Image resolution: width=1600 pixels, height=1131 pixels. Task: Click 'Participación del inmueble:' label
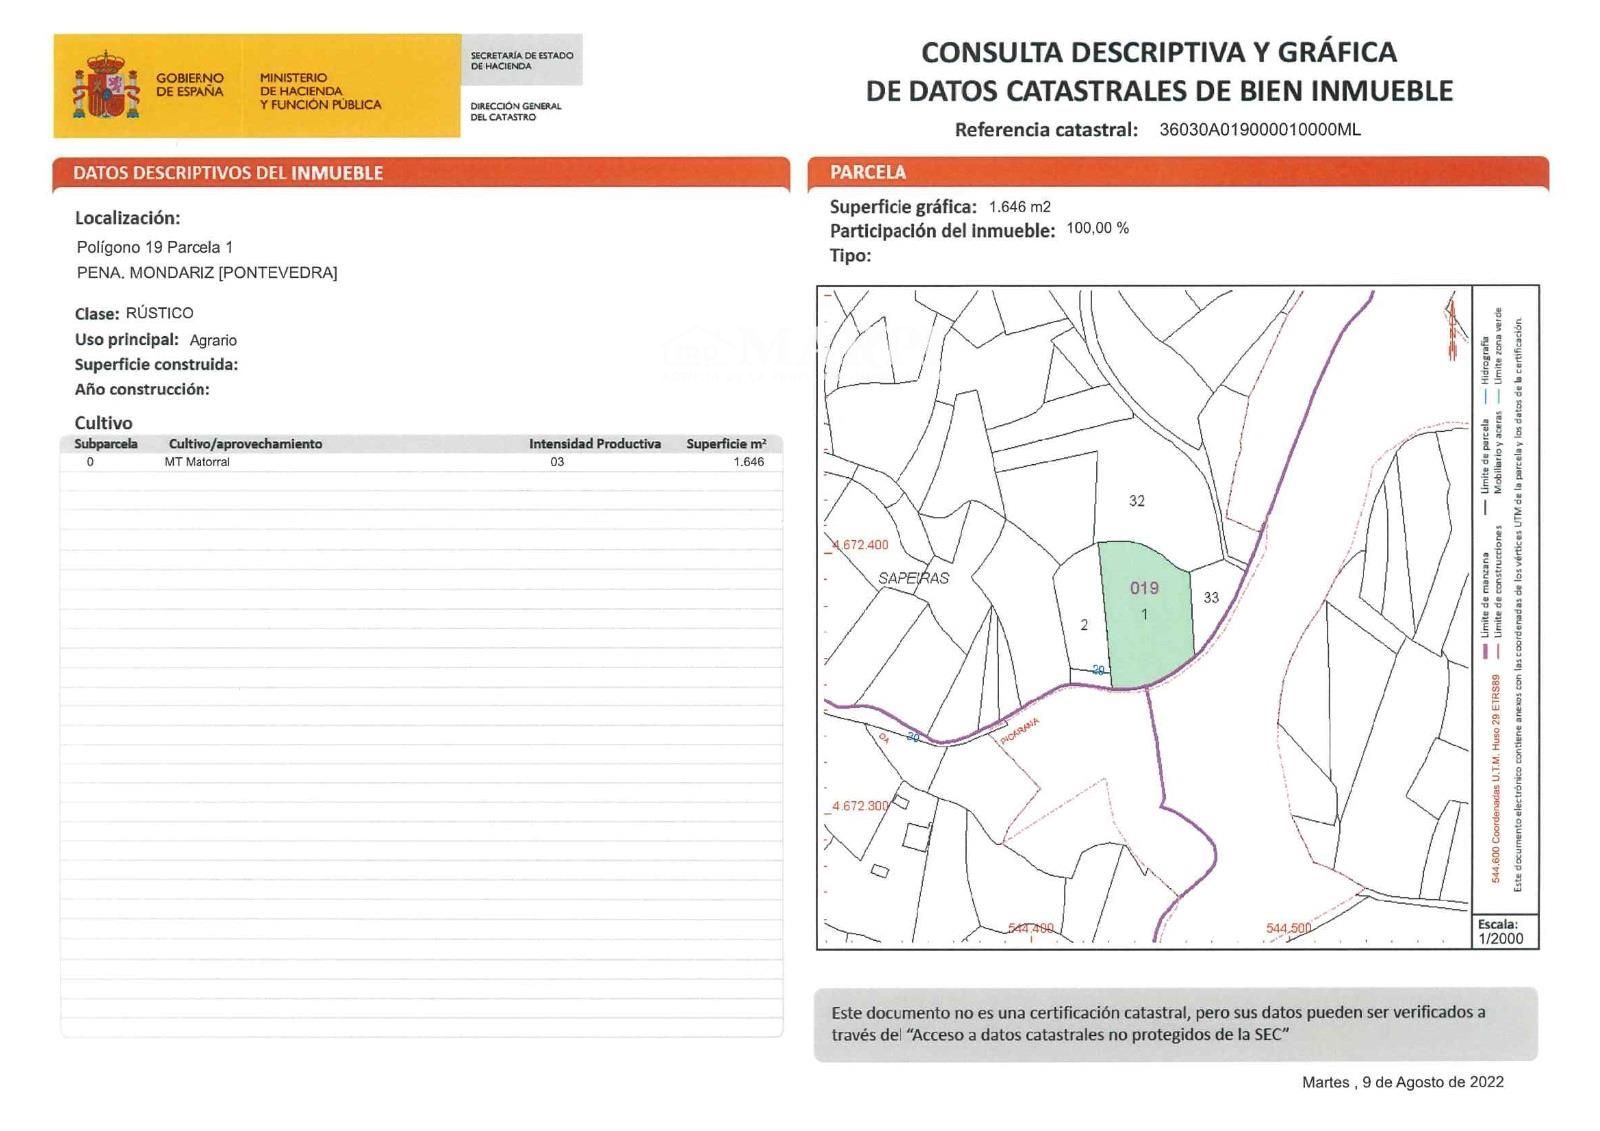pyautogui.click(x=942, y=231)
